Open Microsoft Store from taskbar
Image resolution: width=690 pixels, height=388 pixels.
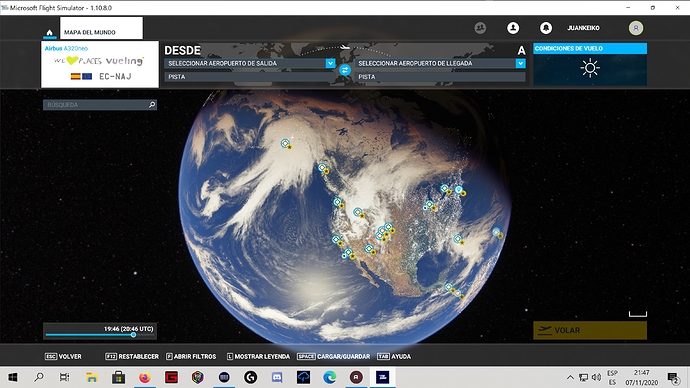tap(118, 377)
